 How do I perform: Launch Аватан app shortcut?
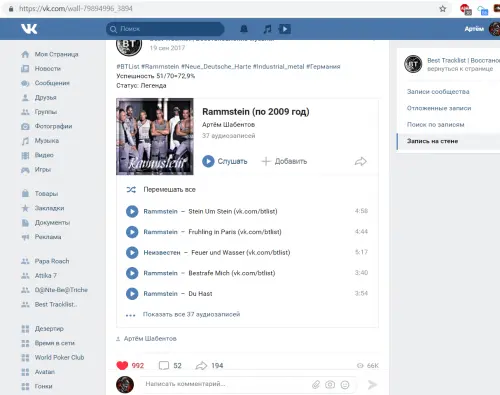click(x=38, y=372)
